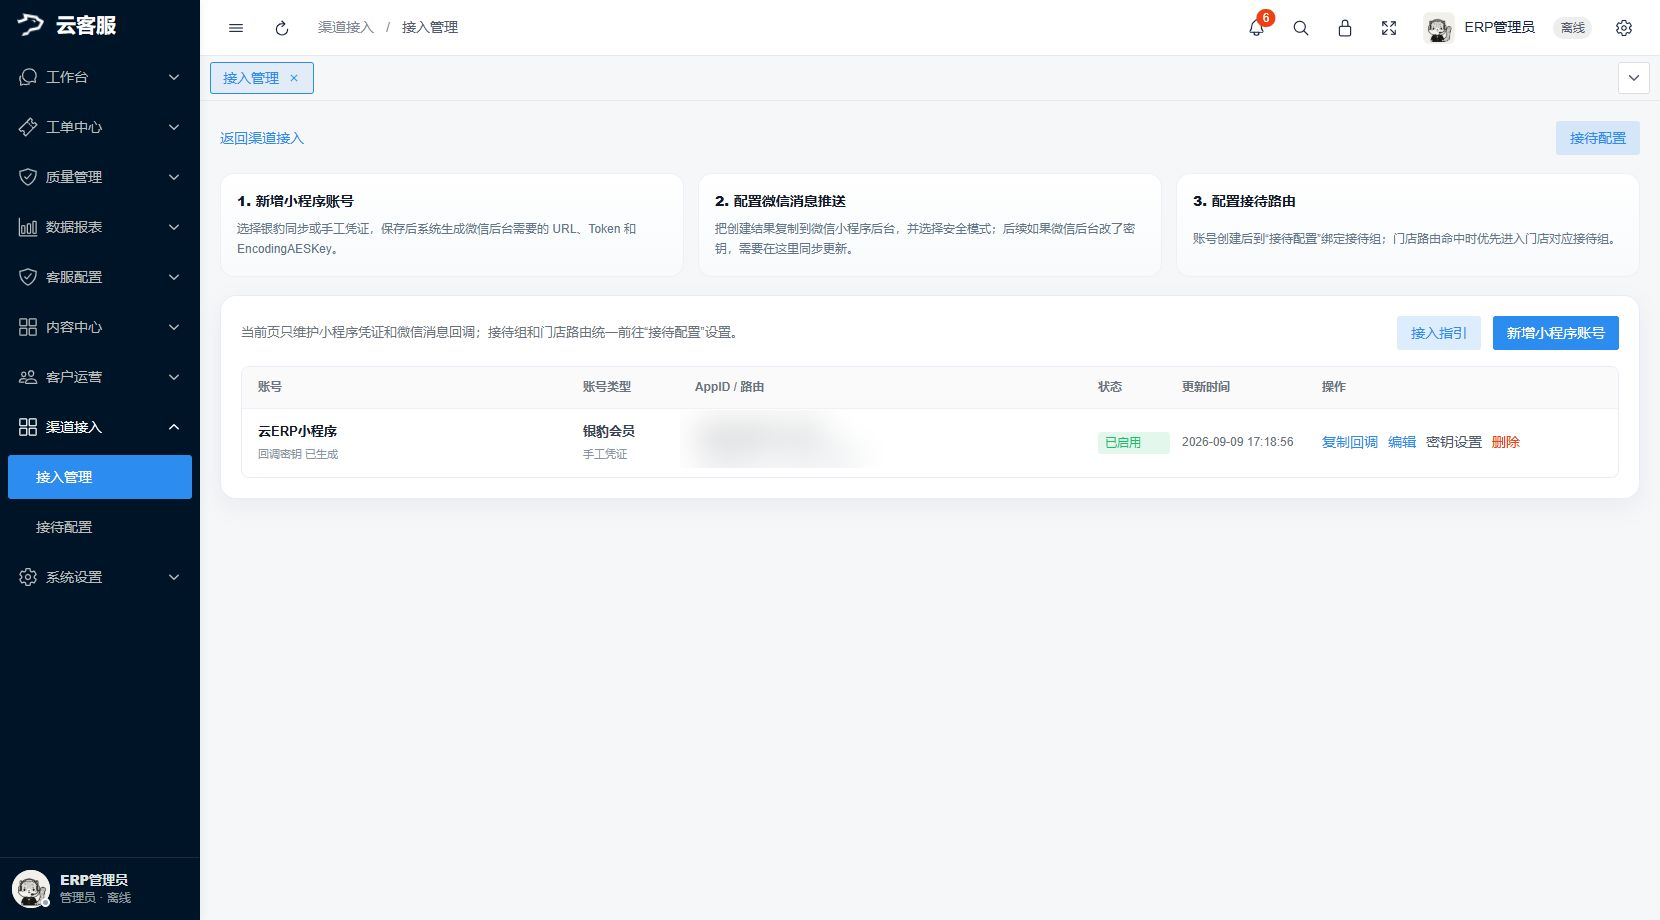Image resolution: width=1660 pixels, height=920 pixels.
Task: Click the lock screen icon
Action: [1345, 28]
